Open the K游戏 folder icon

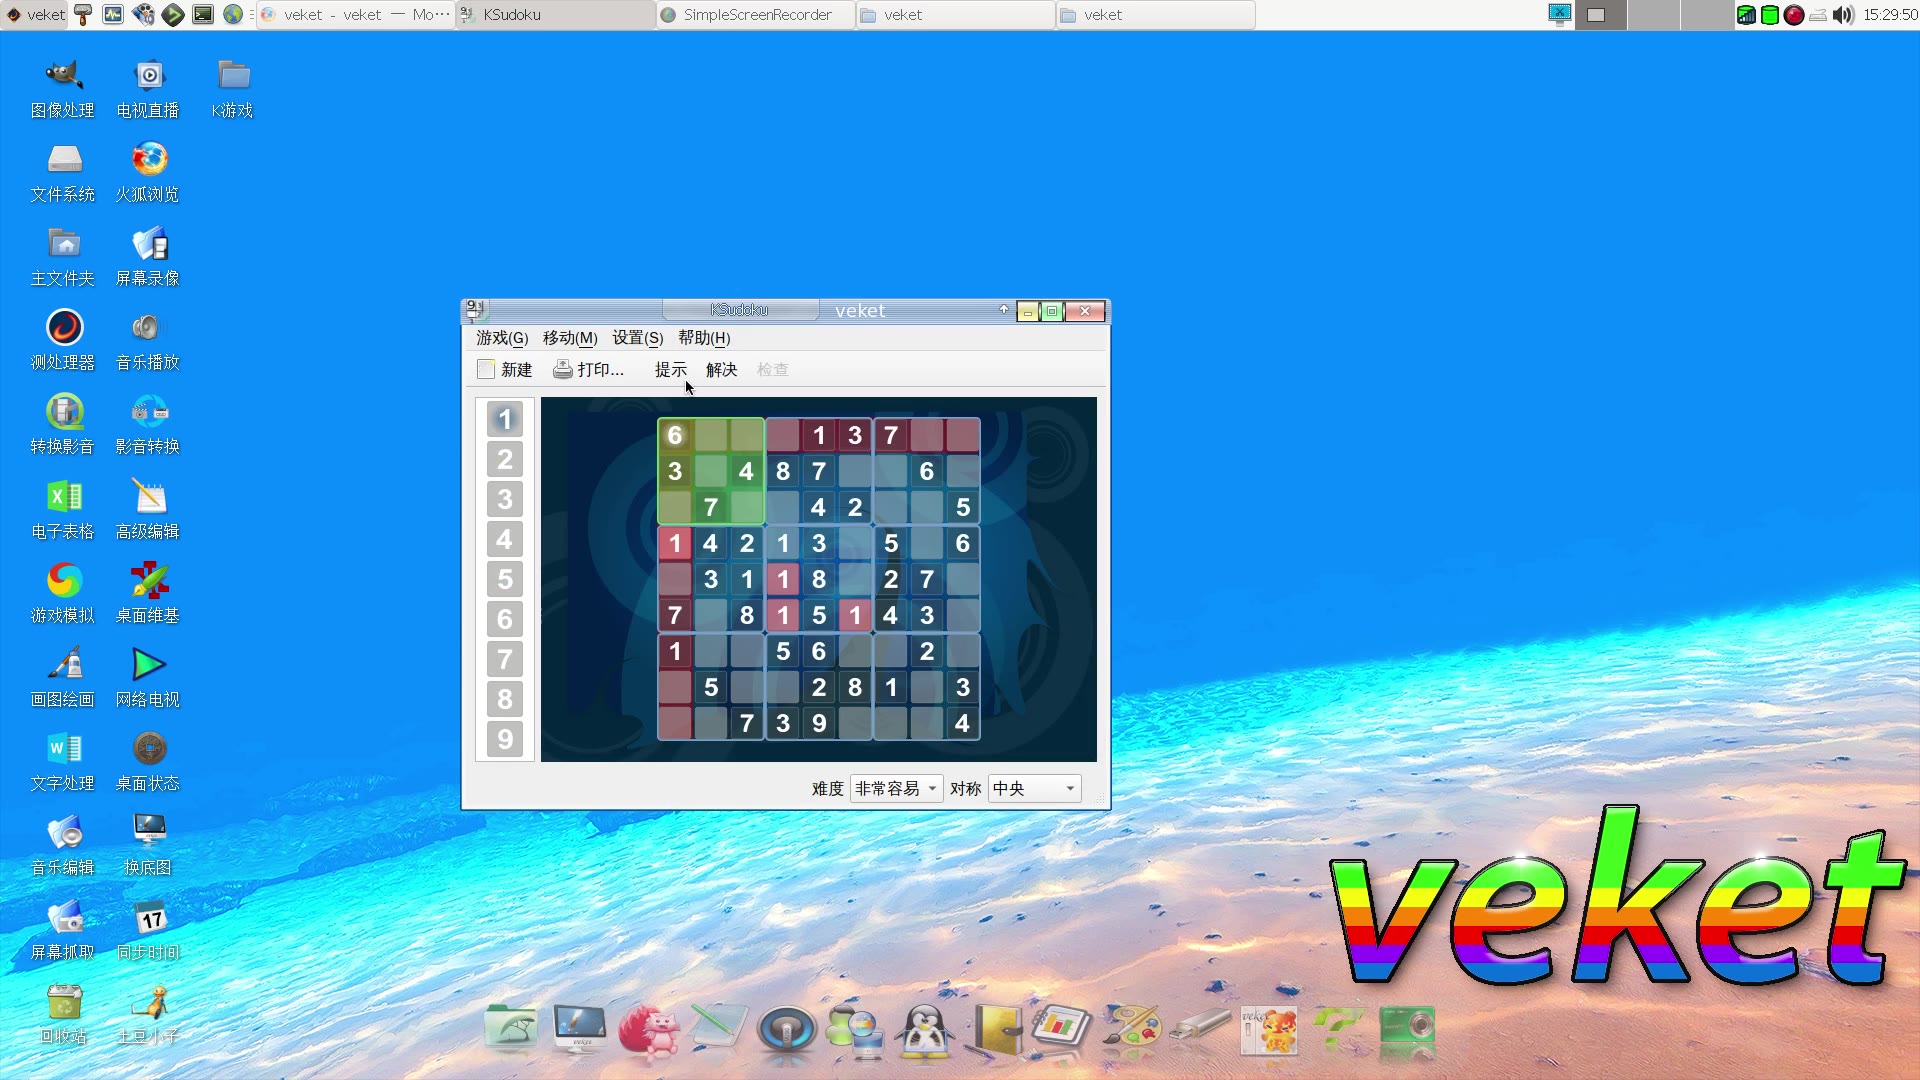233,76
